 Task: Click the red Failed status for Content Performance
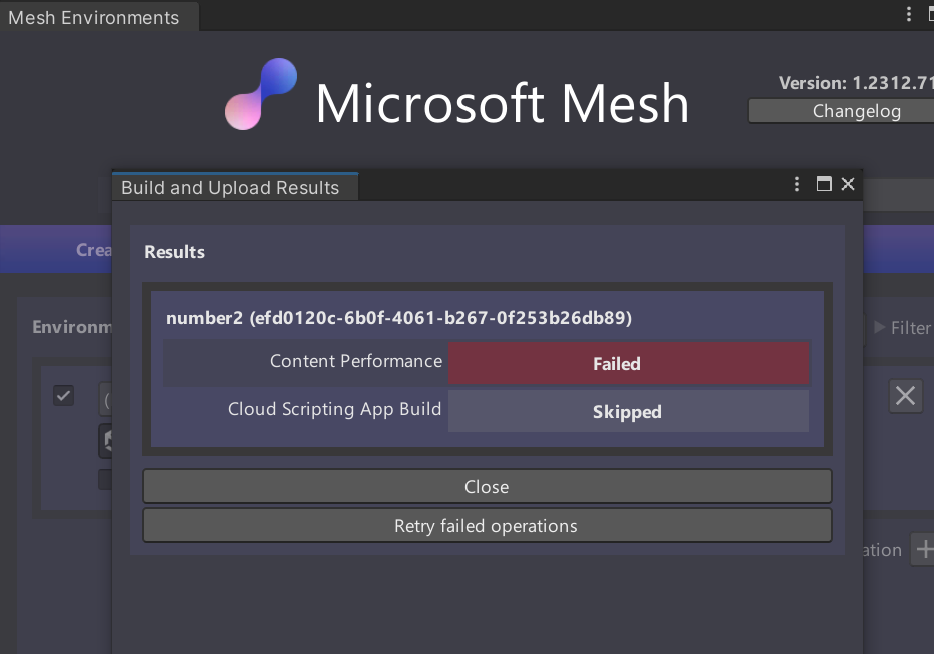point(628,364)
